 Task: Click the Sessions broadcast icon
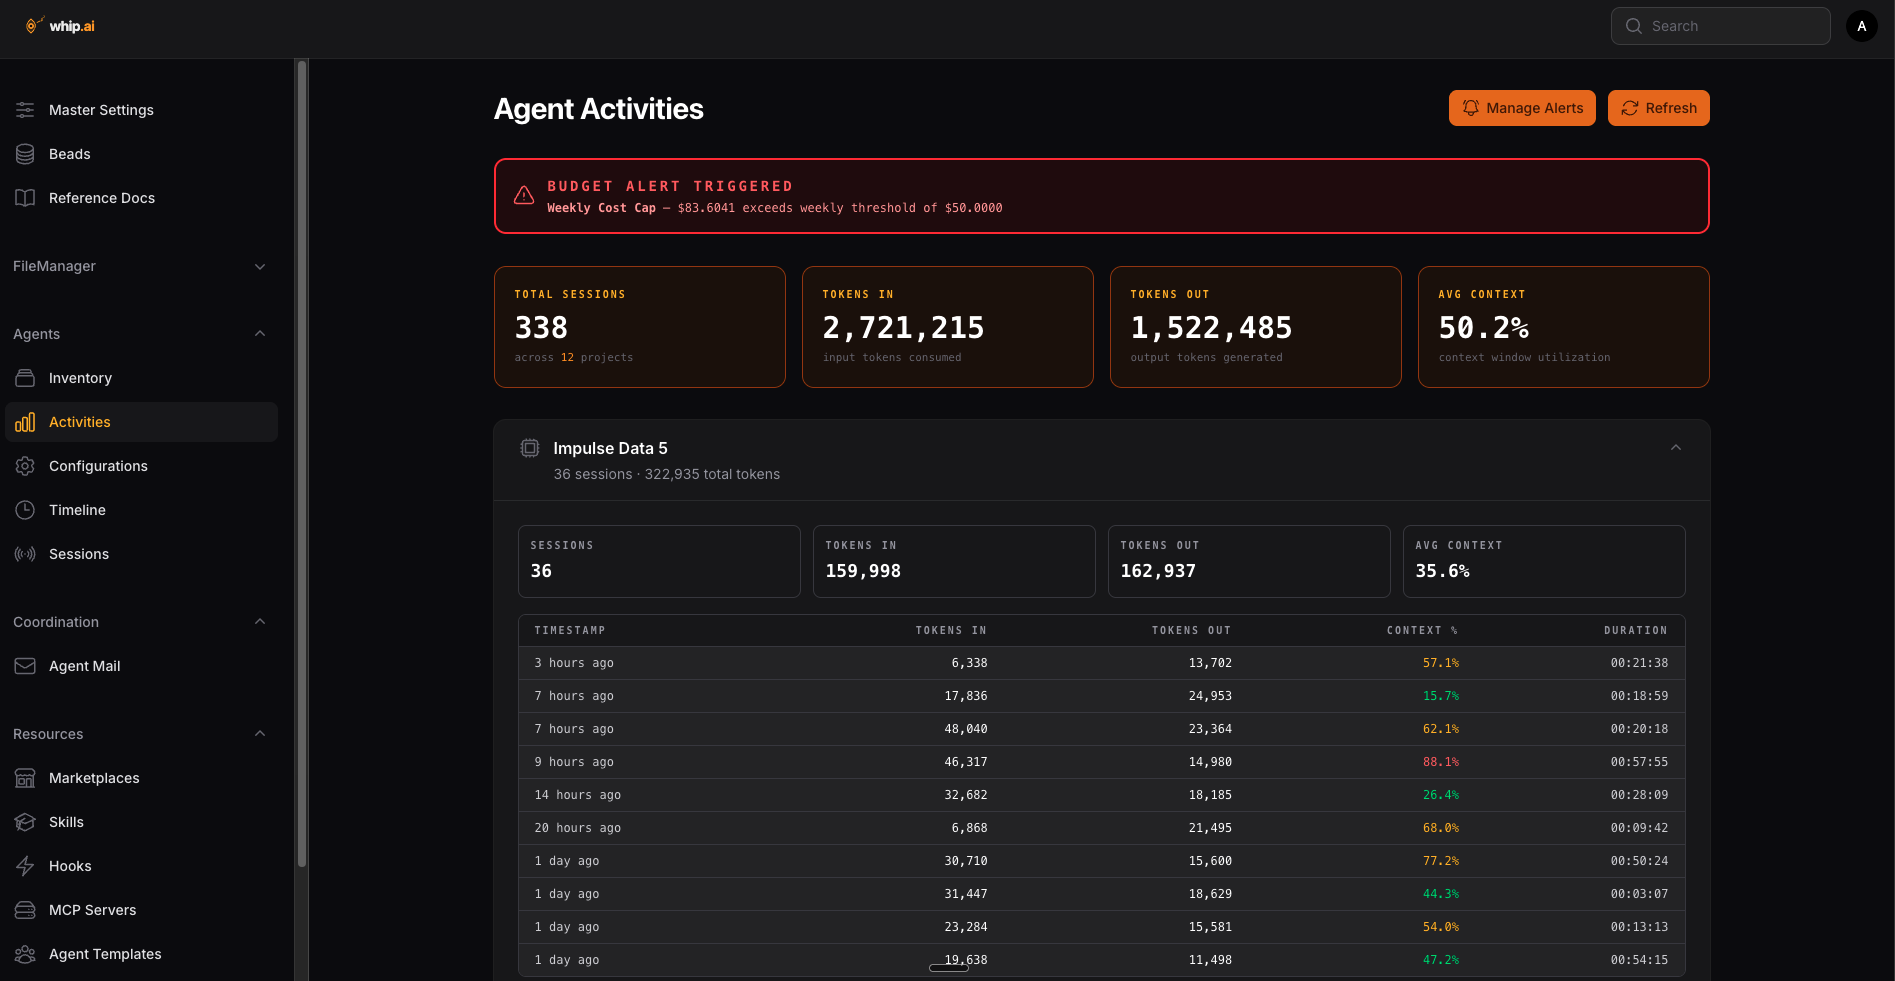point(25,554)
